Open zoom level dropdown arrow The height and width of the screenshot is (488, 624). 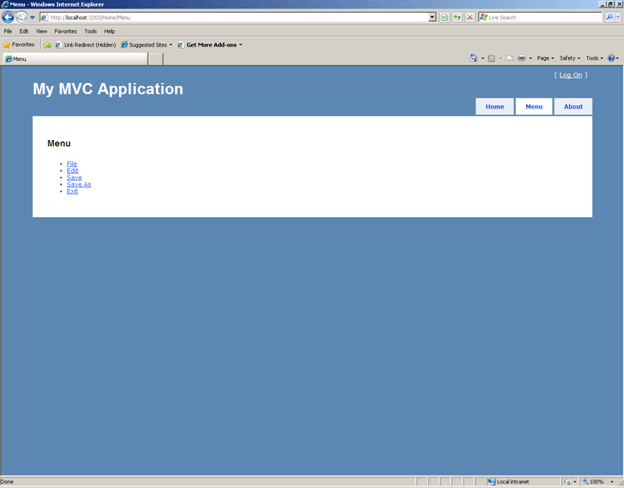point(612,482)
